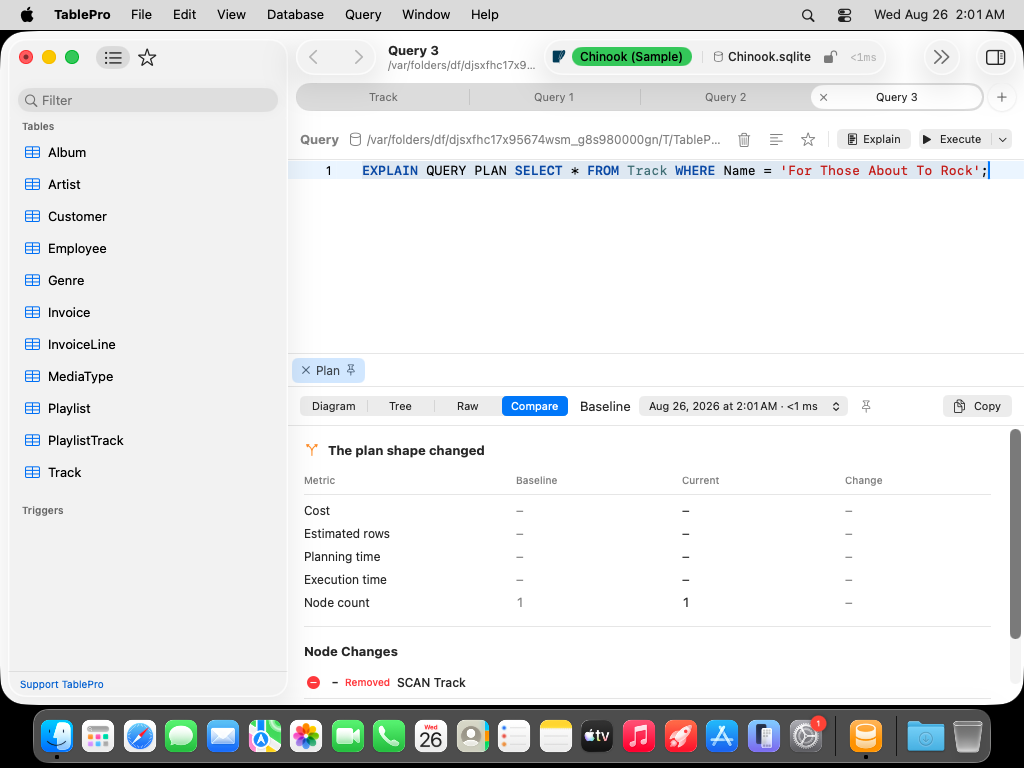Screen dimensions: 1024x768
Task: Click the database cylinder icon beside file path
Action: [x=355, y=139]
